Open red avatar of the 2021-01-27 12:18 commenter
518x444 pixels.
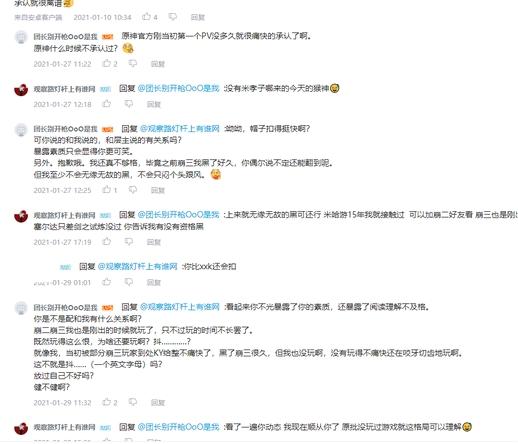tap(21, 90)
